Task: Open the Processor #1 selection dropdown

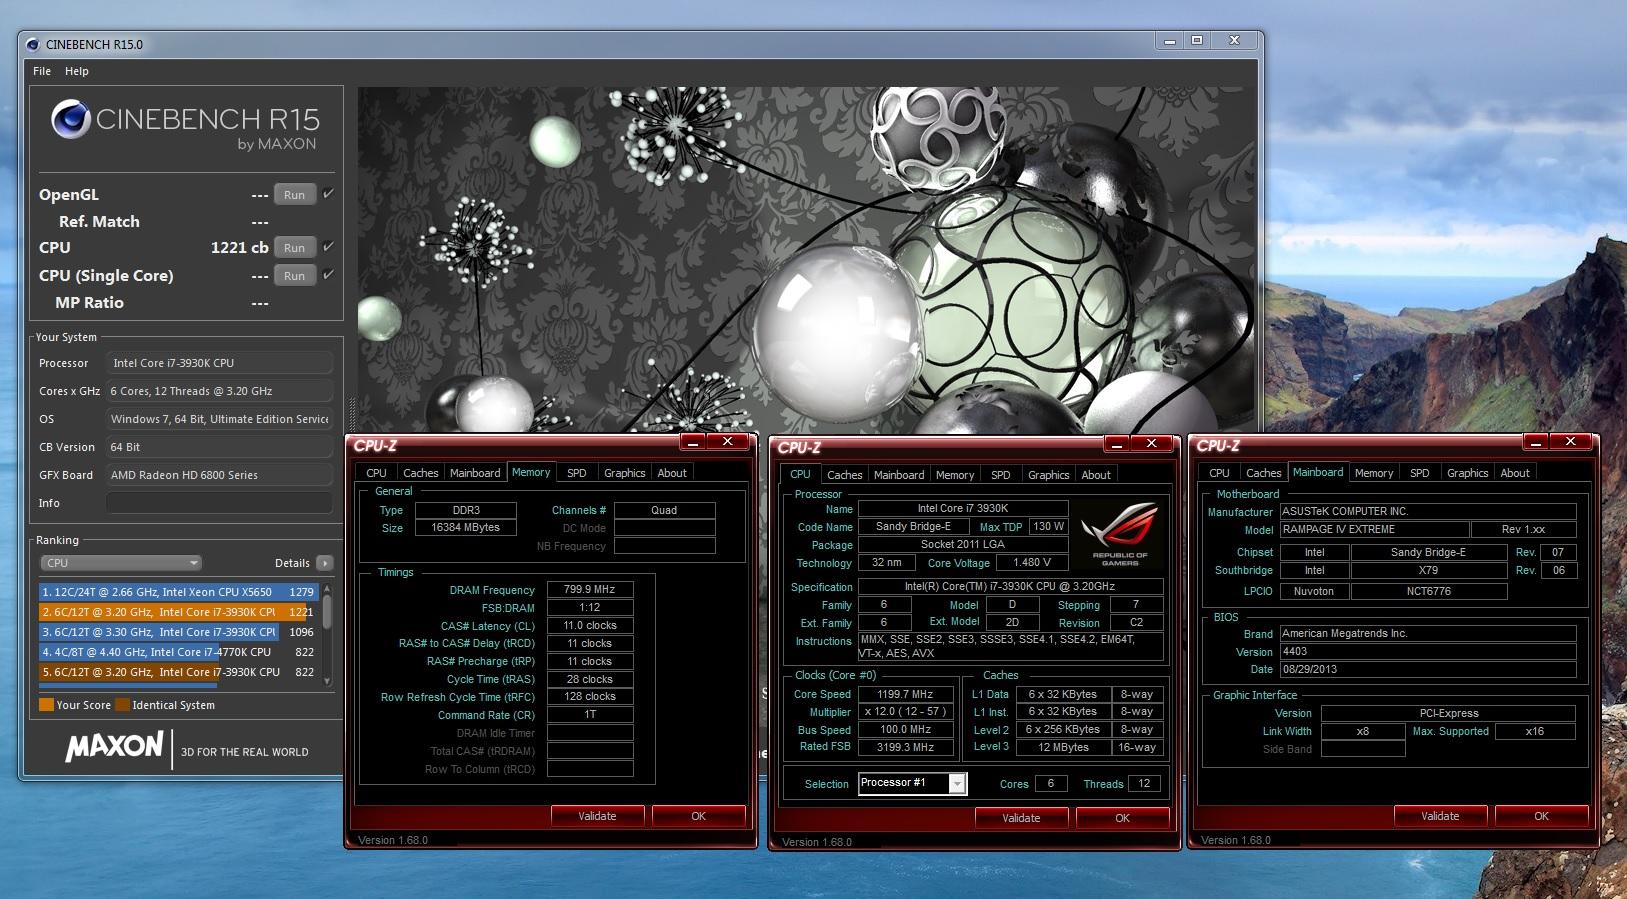Action: click(x=913, y=783)
